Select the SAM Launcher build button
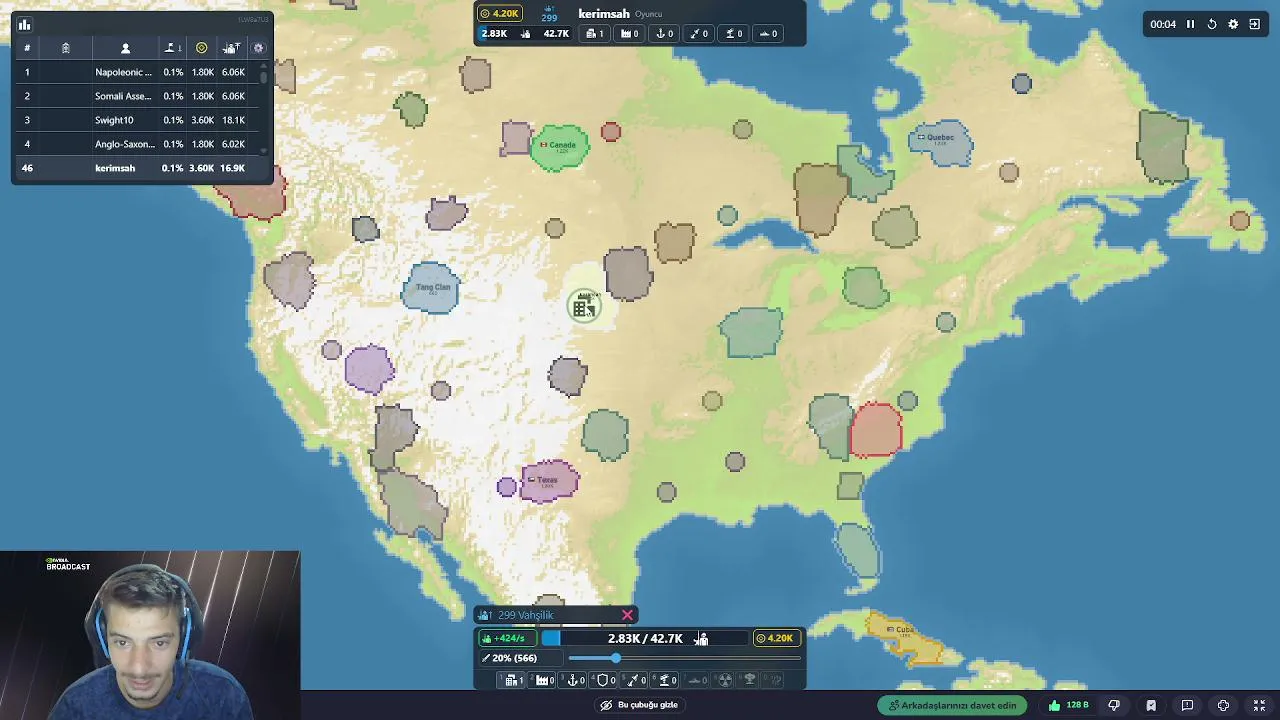This screenshot has width=1280, height=720. coord(666,680)
